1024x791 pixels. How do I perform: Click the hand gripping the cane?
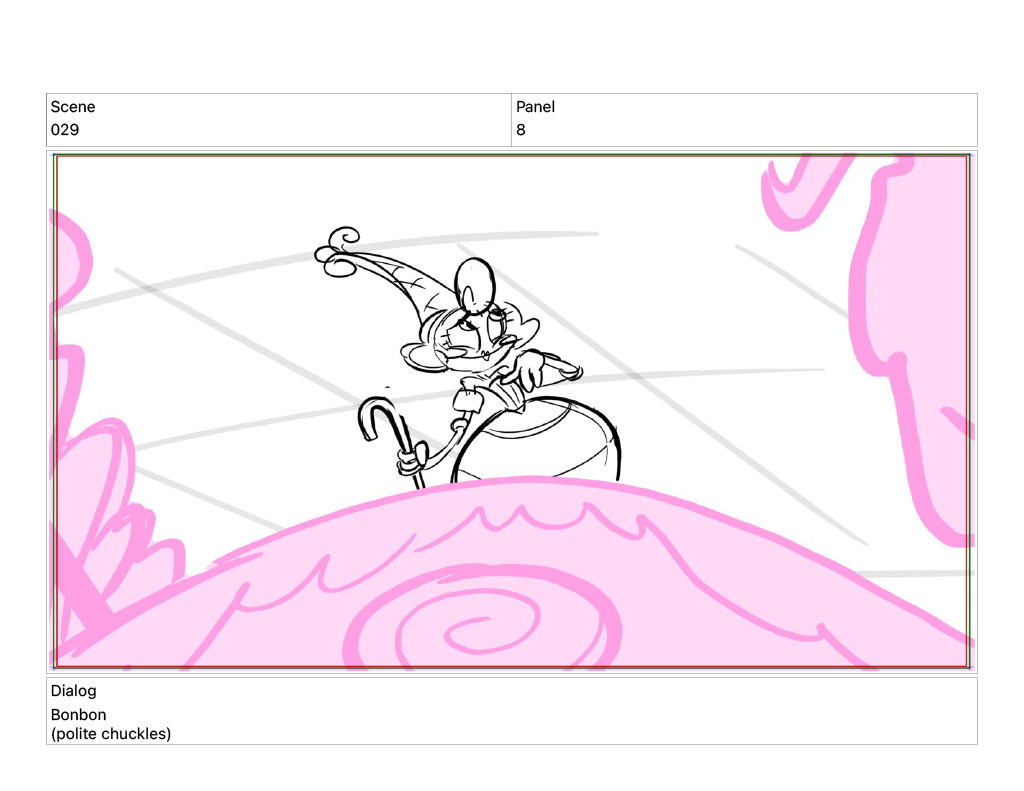click(x=407, y=462)
